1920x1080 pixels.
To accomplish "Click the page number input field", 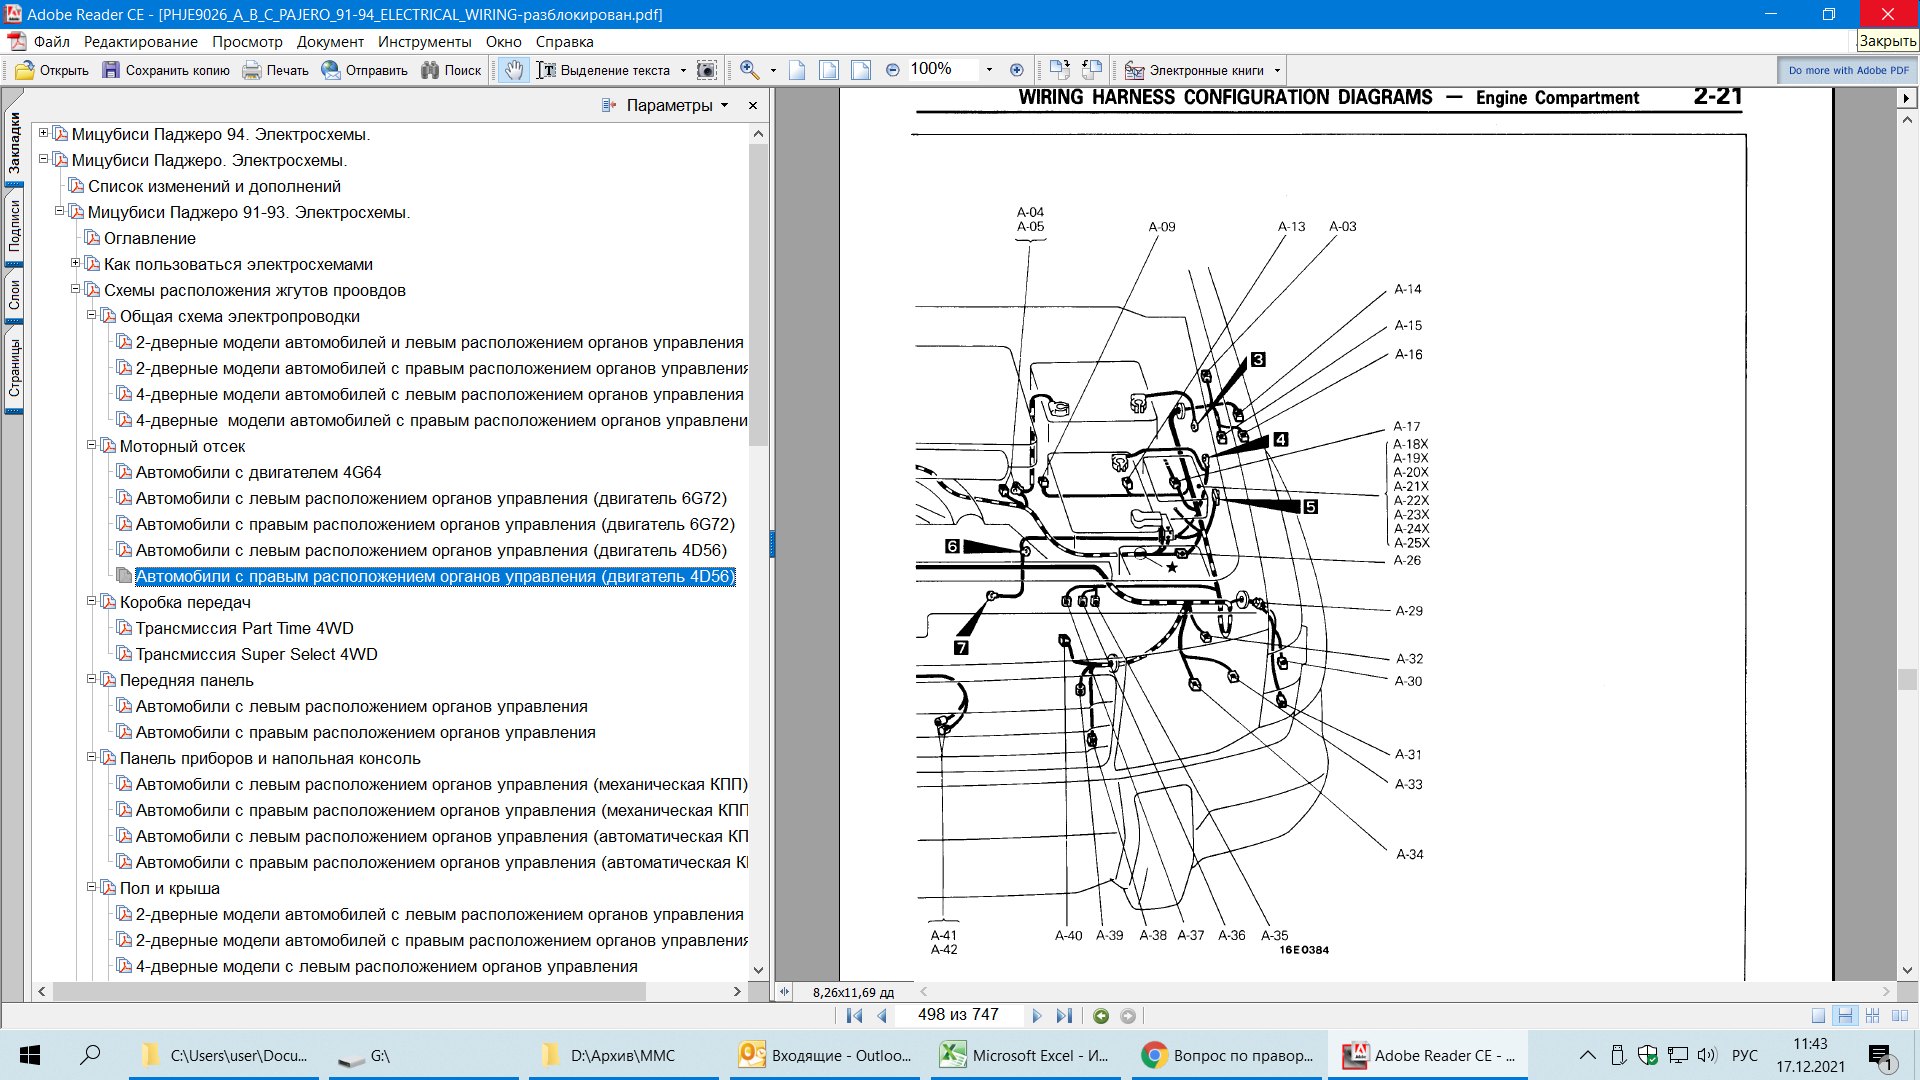I will click(957, 1015).
